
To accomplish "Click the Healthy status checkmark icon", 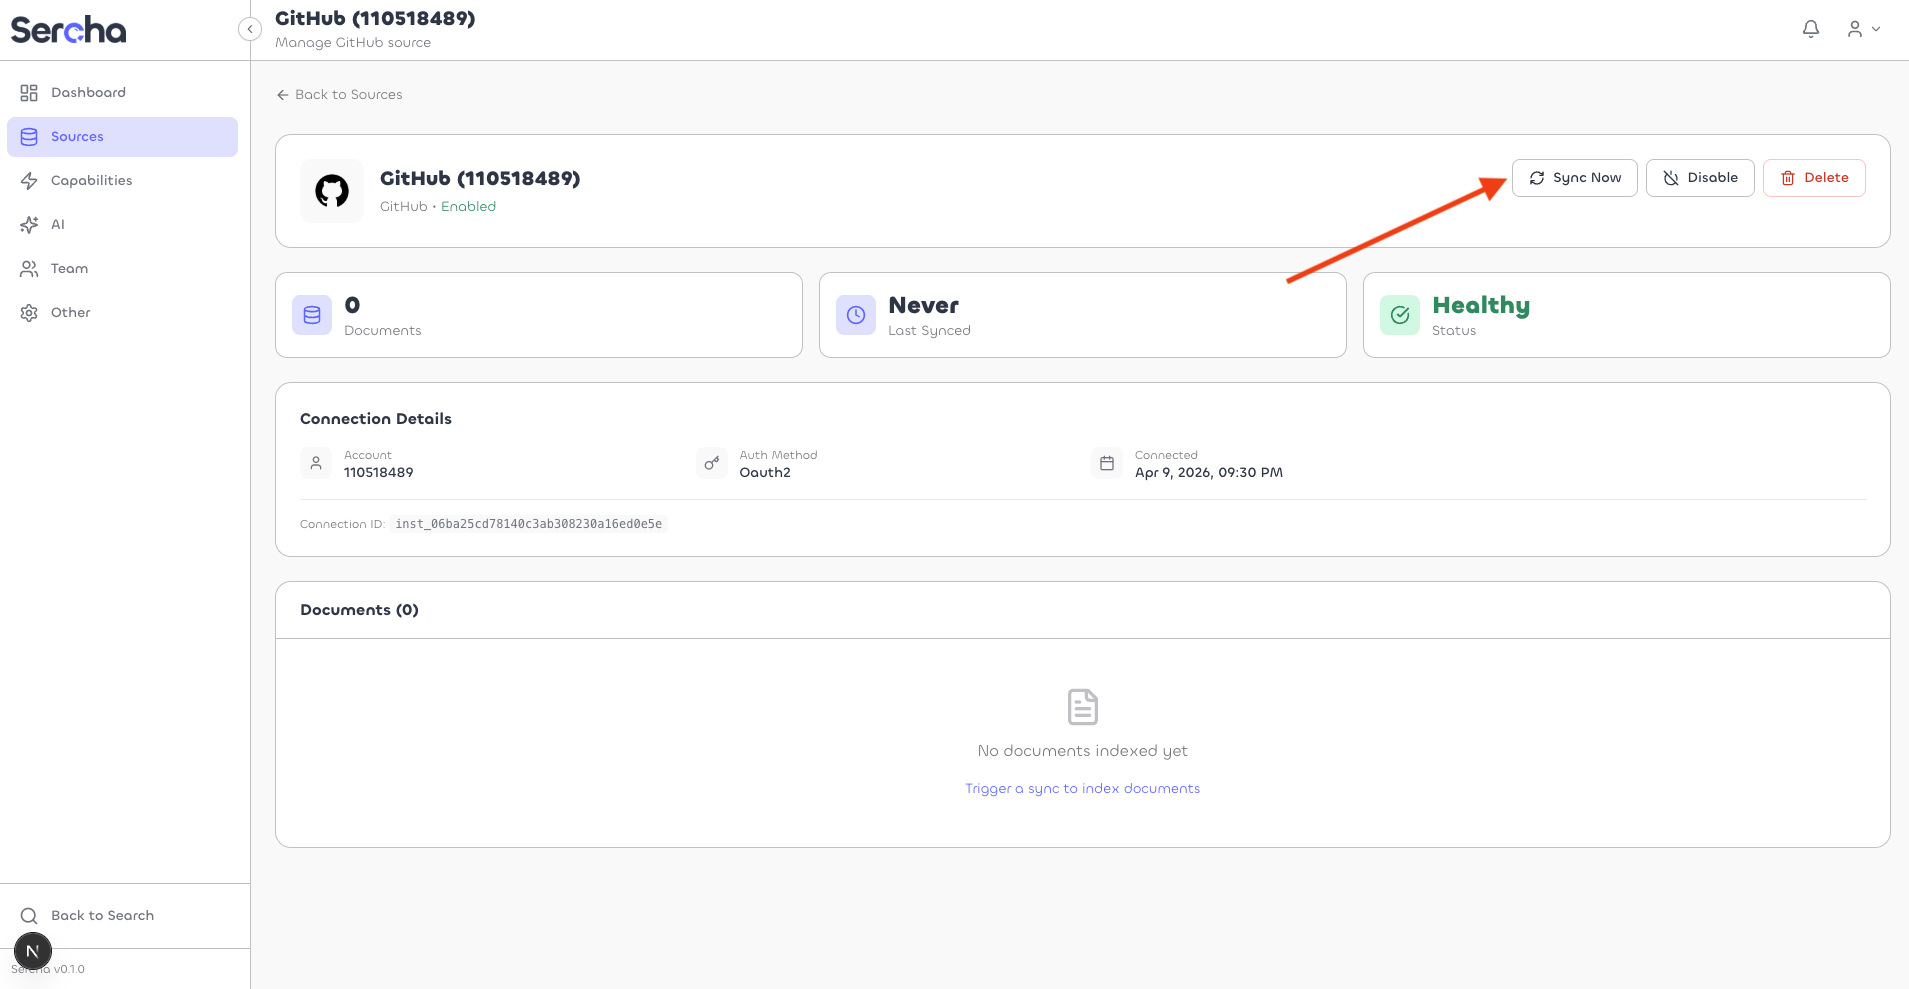I will (x=1400, y=315).
